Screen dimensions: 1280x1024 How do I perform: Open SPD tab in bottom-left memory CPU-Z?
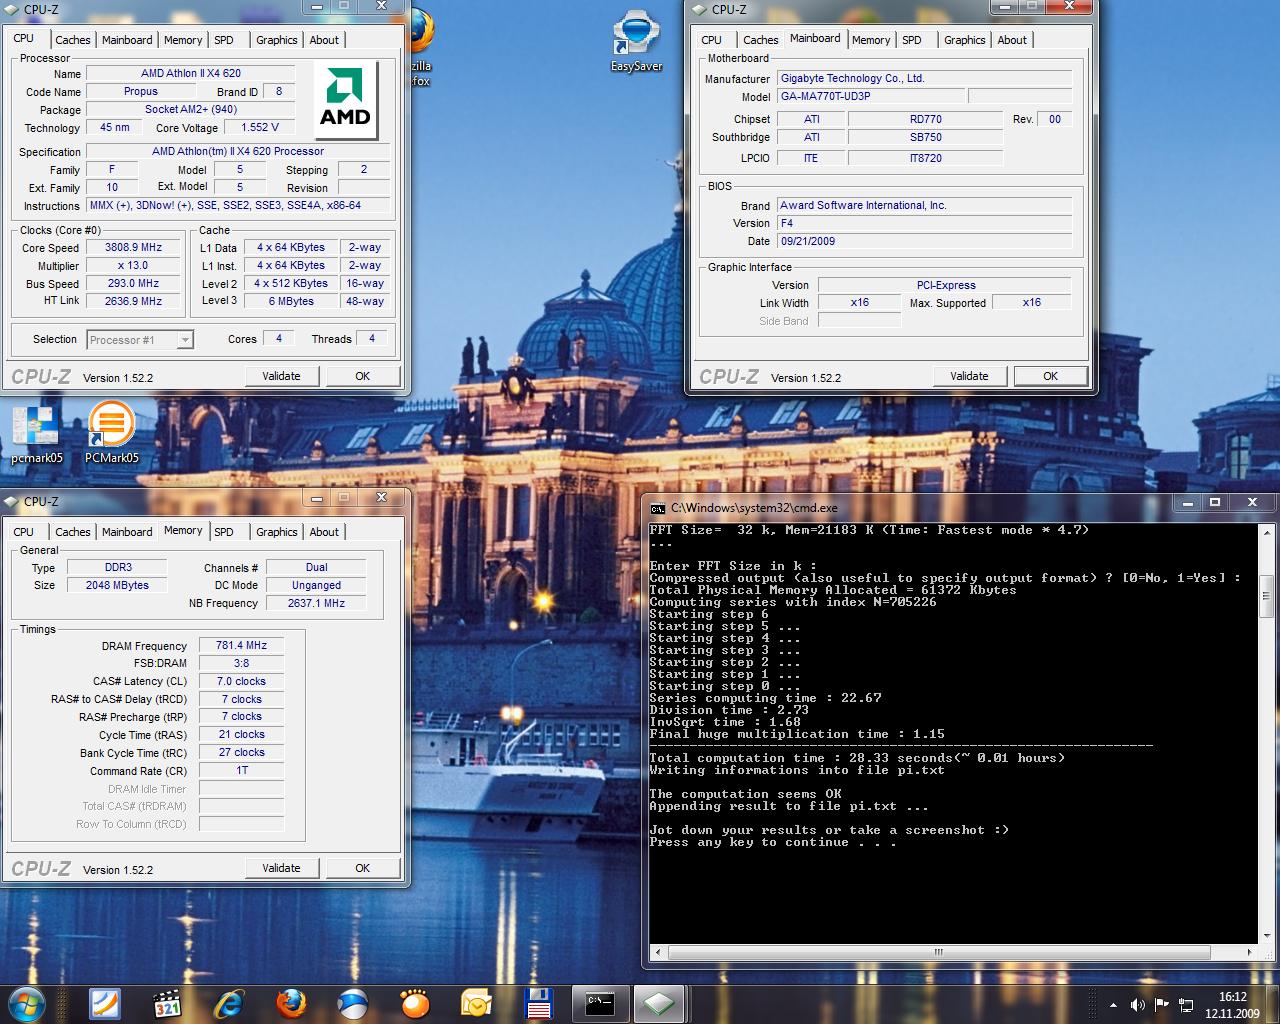pos(224,532)
